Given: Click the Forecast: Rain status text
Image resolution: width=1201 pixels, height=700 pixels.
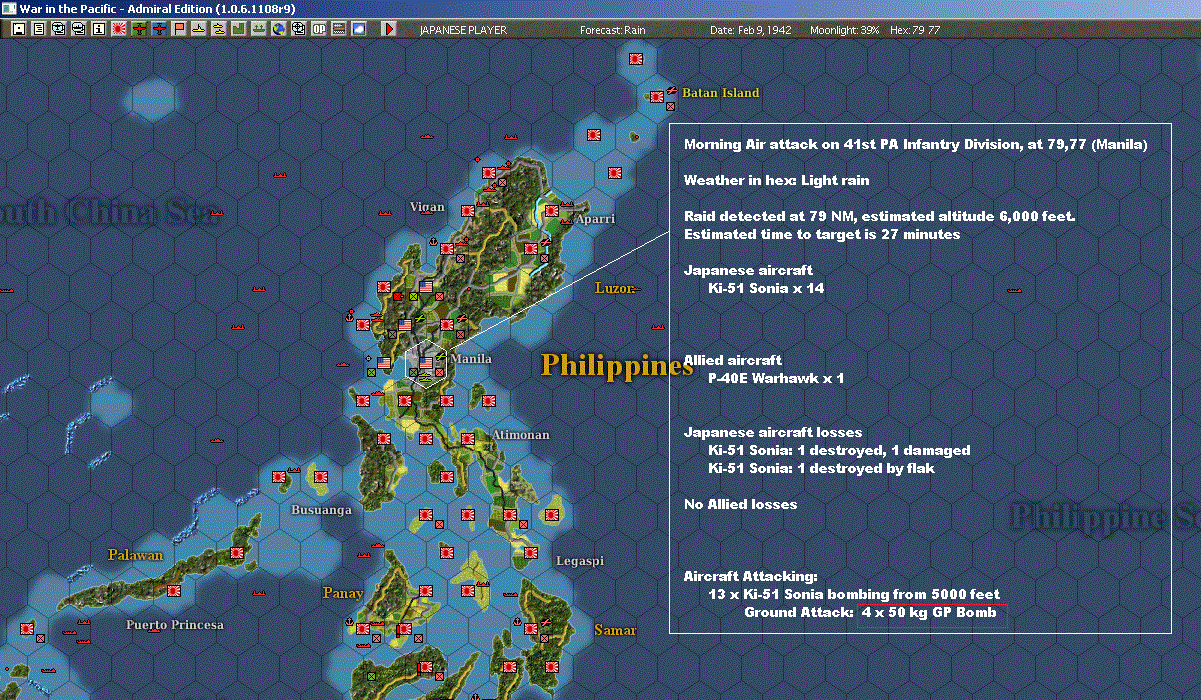Looking at the screenshot, I should point(613,30).
